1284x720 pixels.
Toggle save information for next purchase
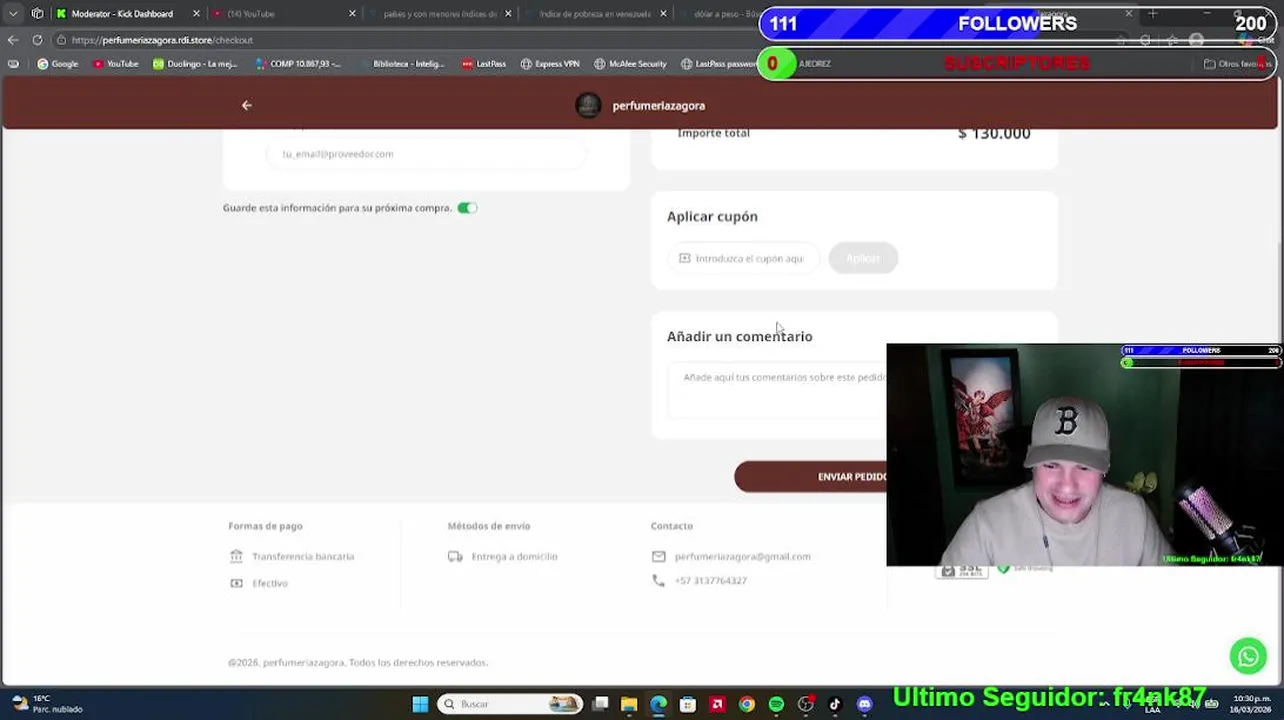[467, 208]
